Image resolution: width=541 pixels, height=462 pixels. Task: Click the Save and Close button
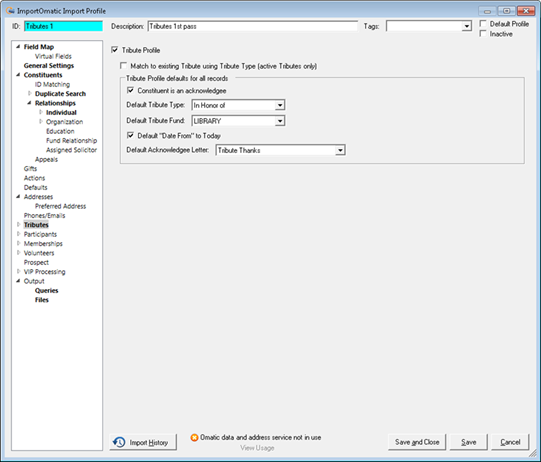click(417, 442)
